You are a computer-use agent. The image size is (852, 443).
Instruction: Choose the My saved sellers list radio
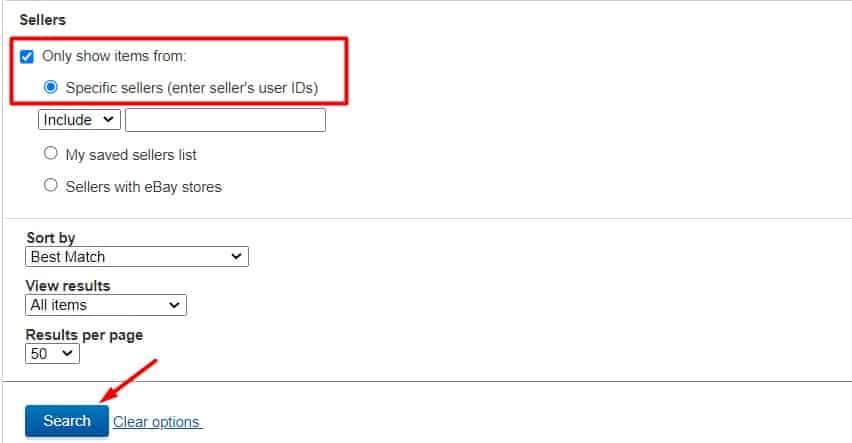pyautogui.click(x=51, y=153)
